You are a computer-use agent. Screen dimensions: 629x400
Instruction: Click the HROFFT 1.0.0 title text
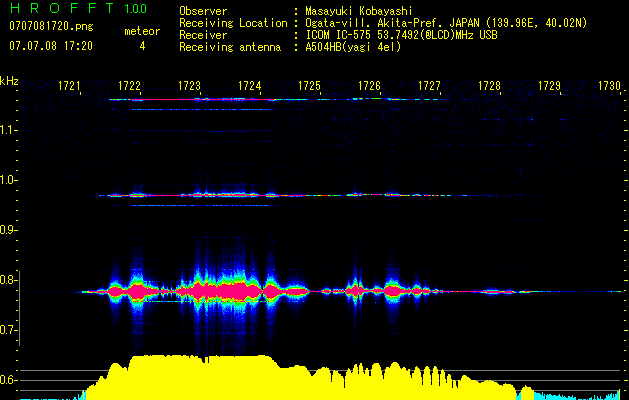(79, 8)
